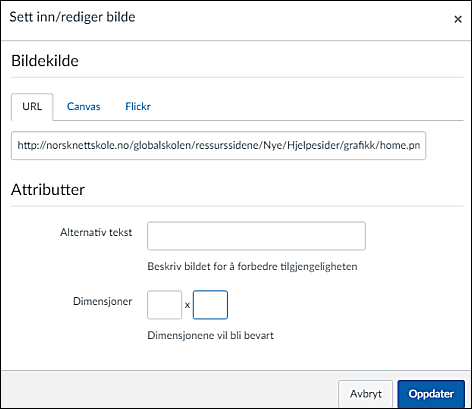Switch to the Canvas tab
Image resolution: width=472 pixels, height=409 pixels.
[83, 107]
